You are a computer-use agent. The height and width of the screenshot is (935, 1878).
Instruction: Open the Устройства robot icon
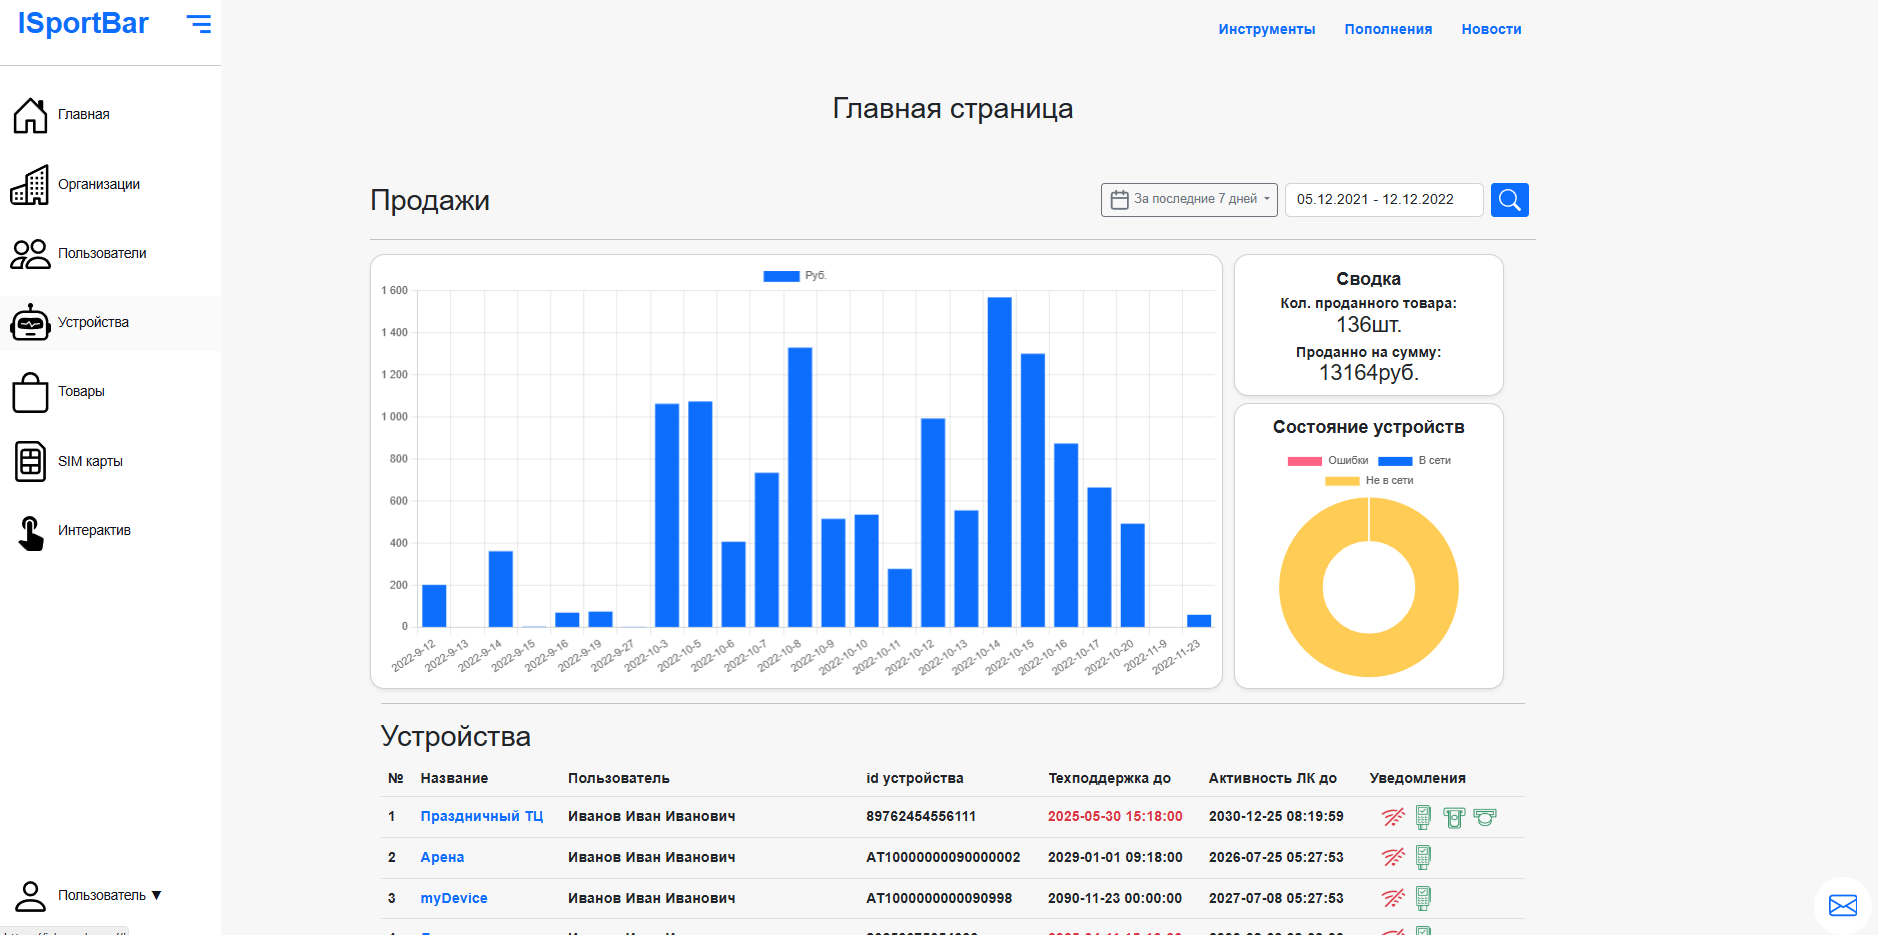30,322
